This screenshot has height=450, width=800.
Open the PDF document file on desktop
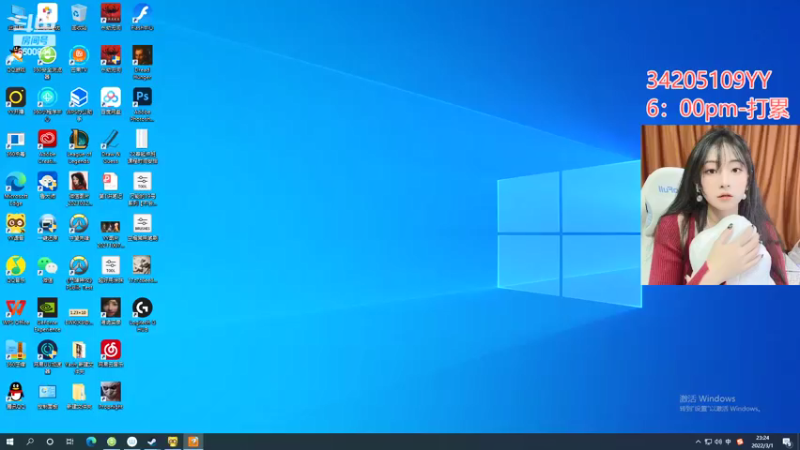[x=110, y=185]
